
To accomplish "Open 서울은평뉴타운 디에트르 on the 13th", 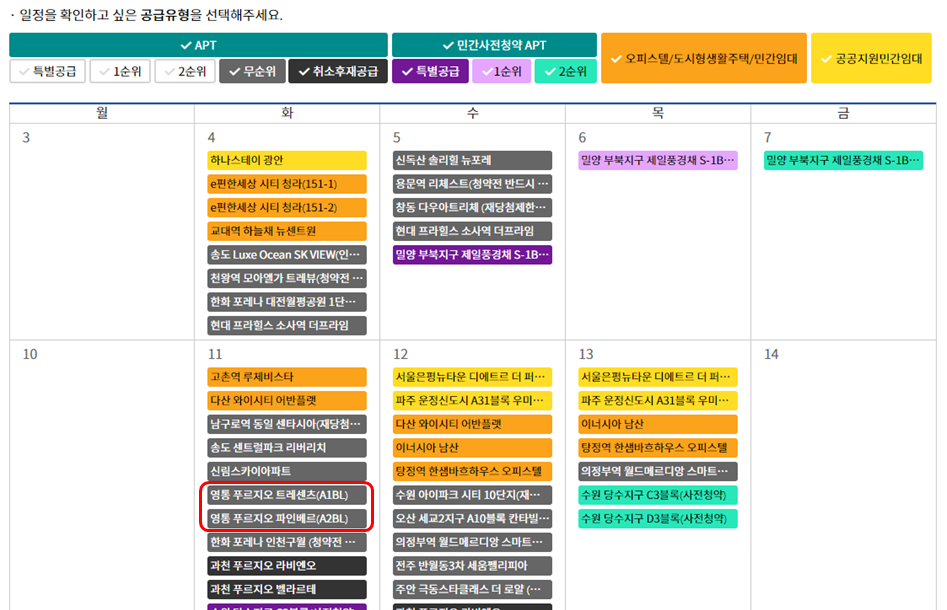I will (x=658, y=377).
